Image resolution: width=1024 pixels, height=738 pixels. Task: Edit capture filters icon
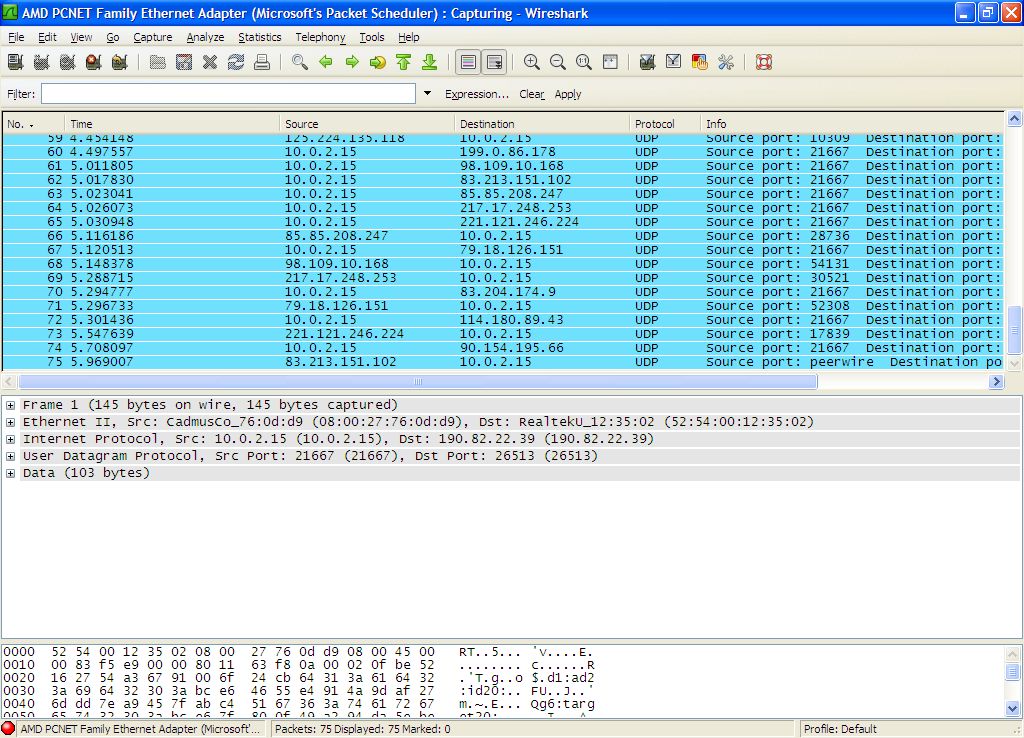point(647,62)
